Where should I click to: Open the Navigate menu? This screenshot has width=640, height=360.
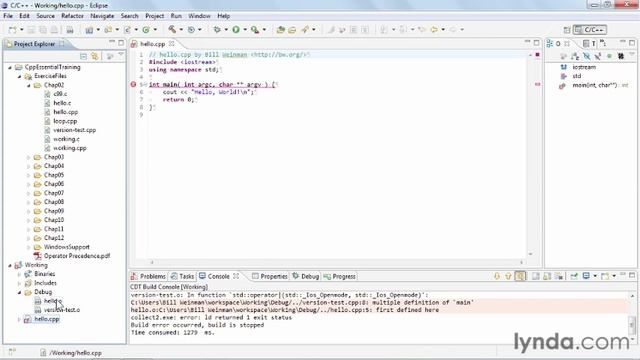coord(102,16)
